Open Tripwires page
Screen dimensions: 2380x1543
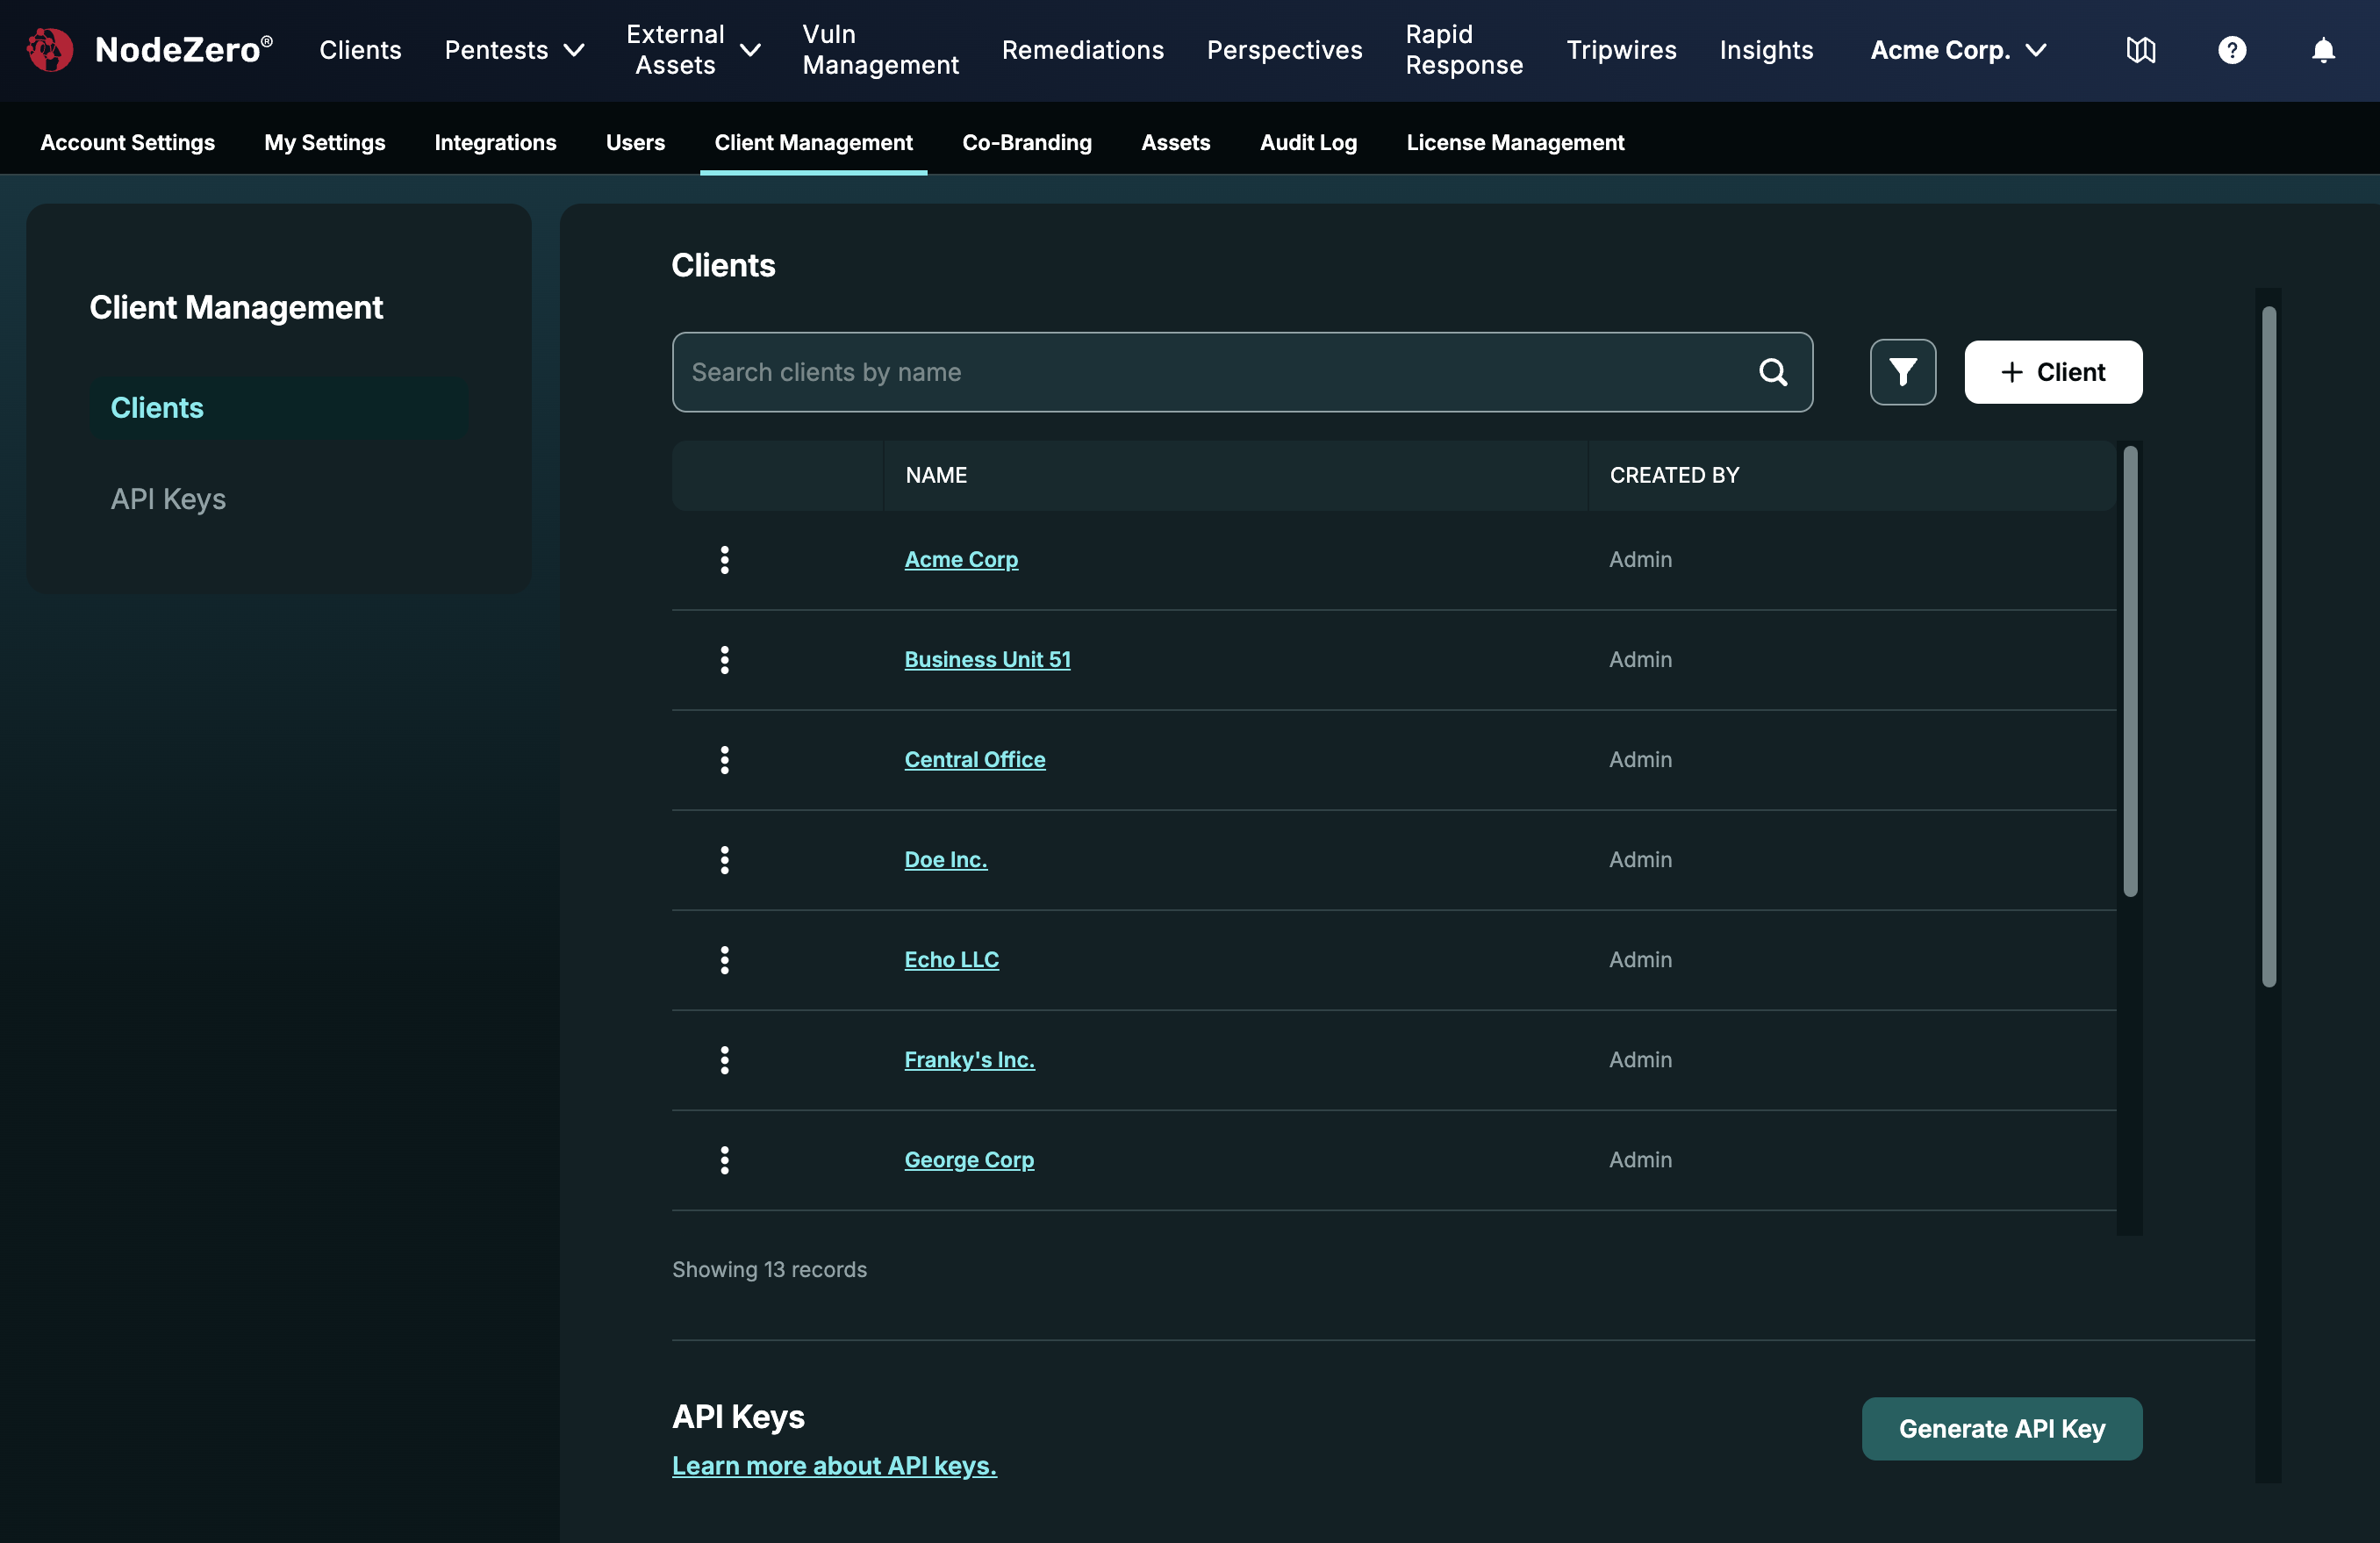[1621, 50]
